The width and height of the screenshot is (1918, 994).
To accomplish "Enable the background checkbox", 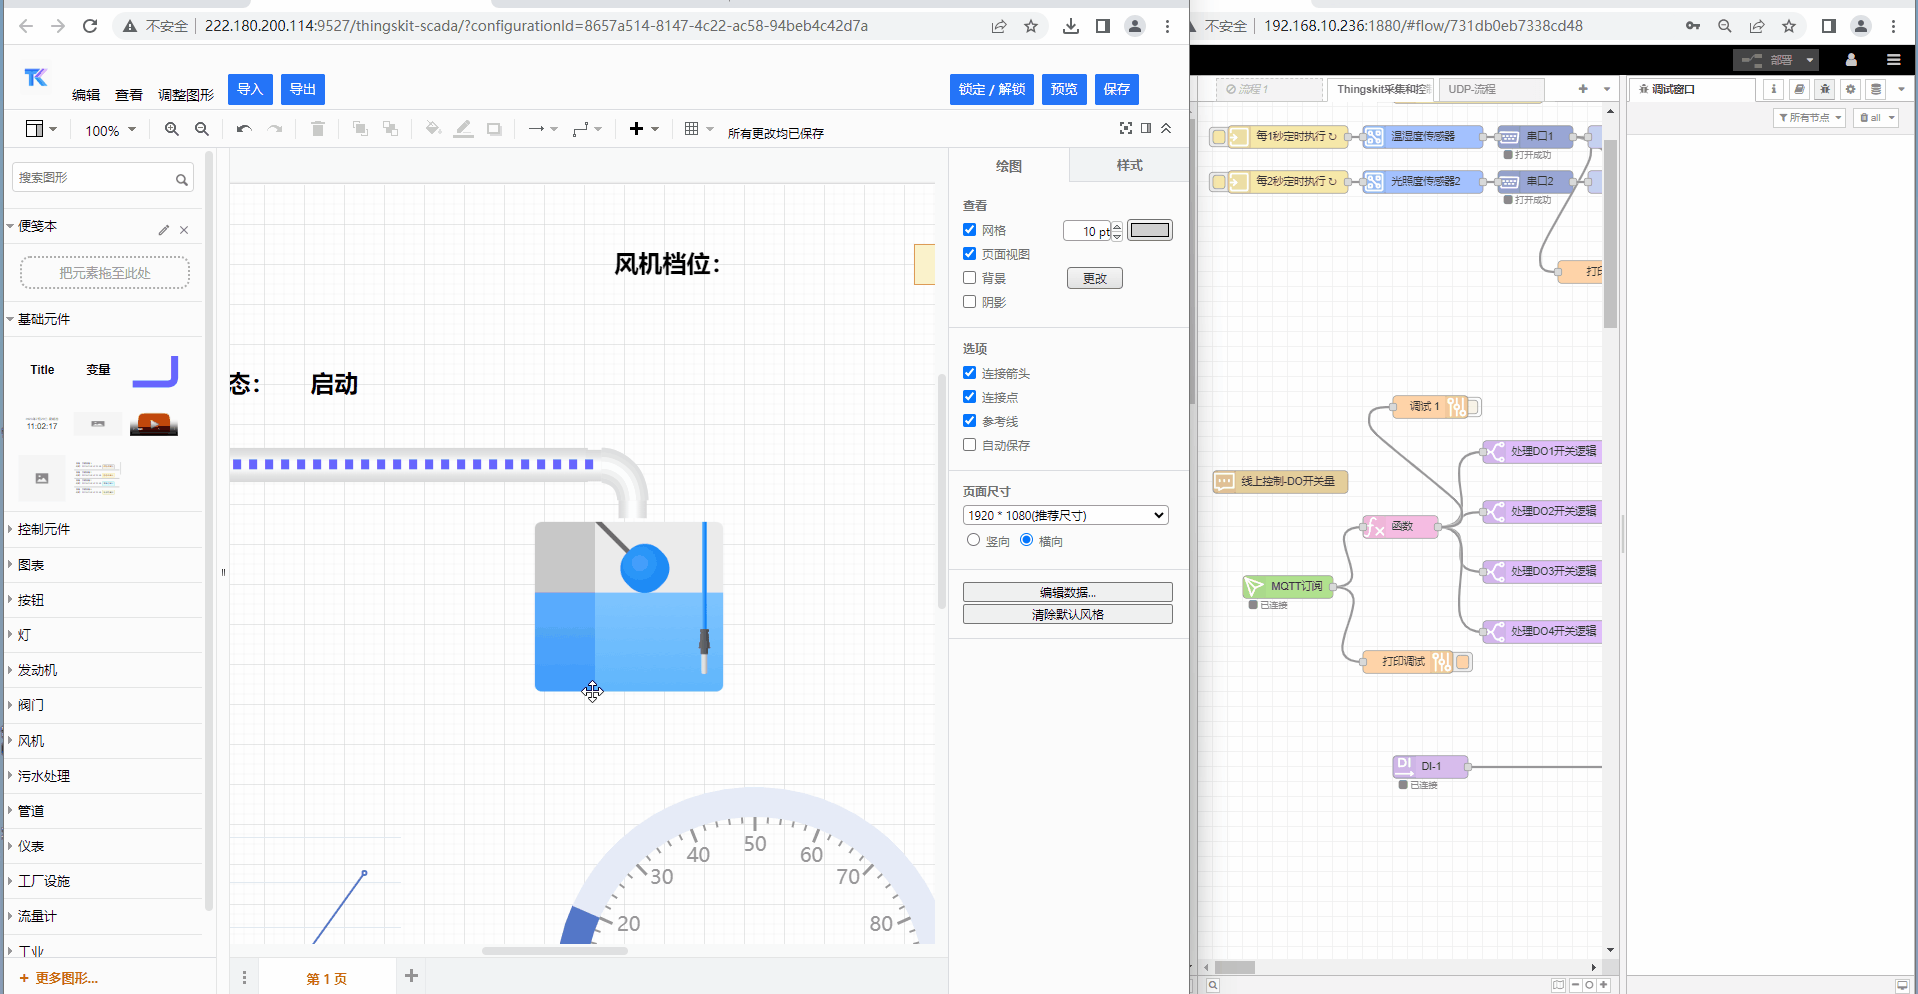I will click(x=969, y=278).
